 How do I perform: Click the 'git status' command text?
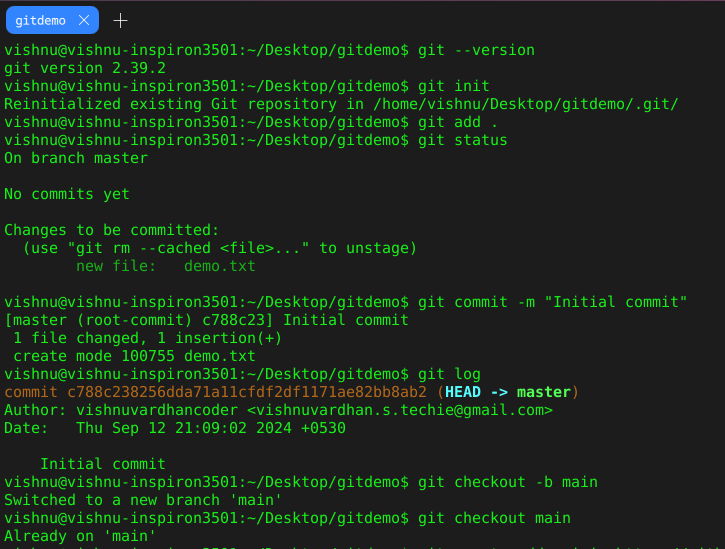tap(463, 140)
